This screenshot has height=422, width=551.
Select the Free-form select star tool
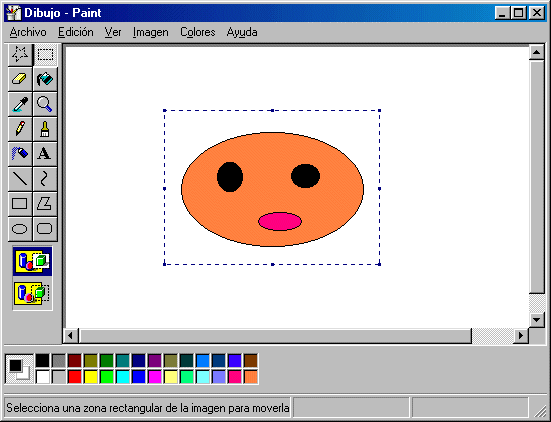coord(20,54)
